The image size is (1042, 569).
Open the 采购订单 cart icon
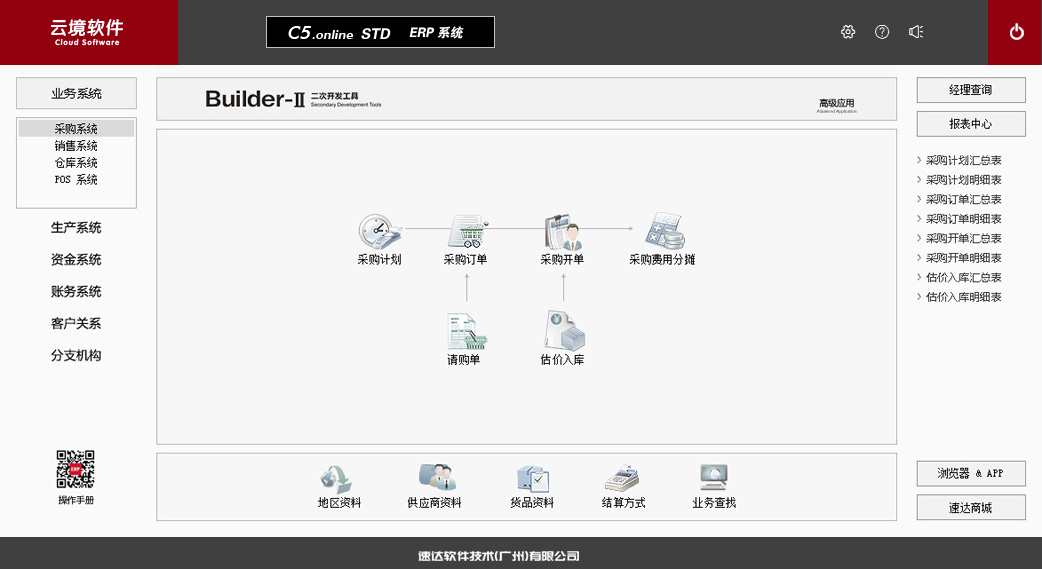click(466, 231)
